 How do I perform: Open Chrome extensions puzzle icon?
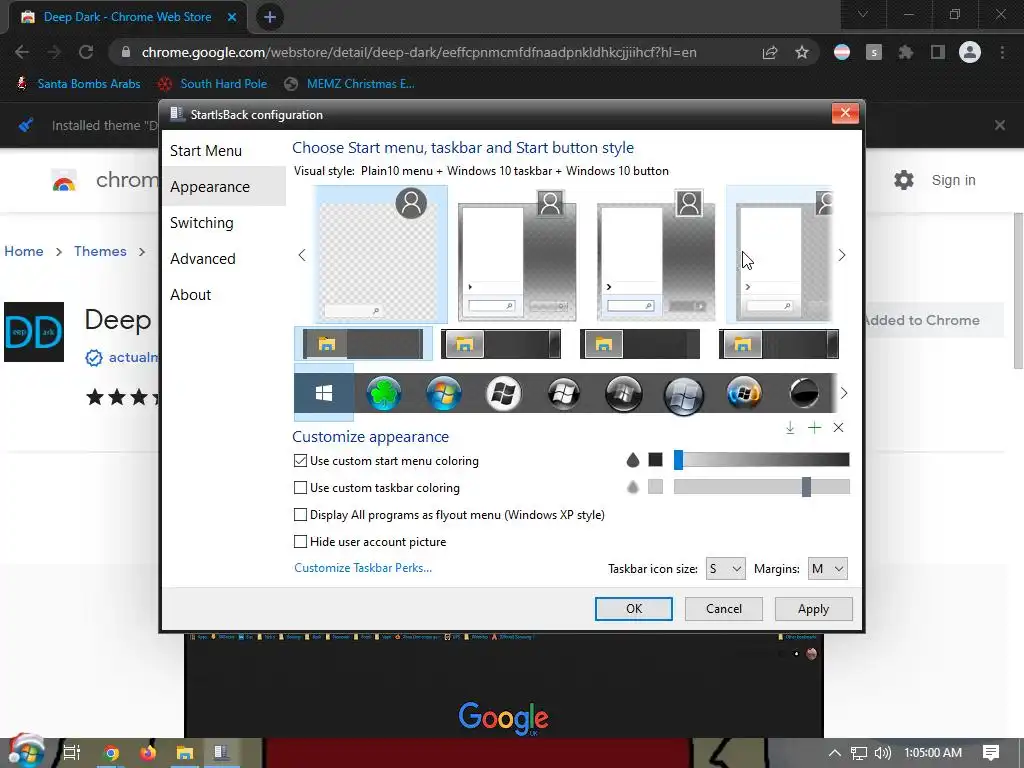point(905,52)
